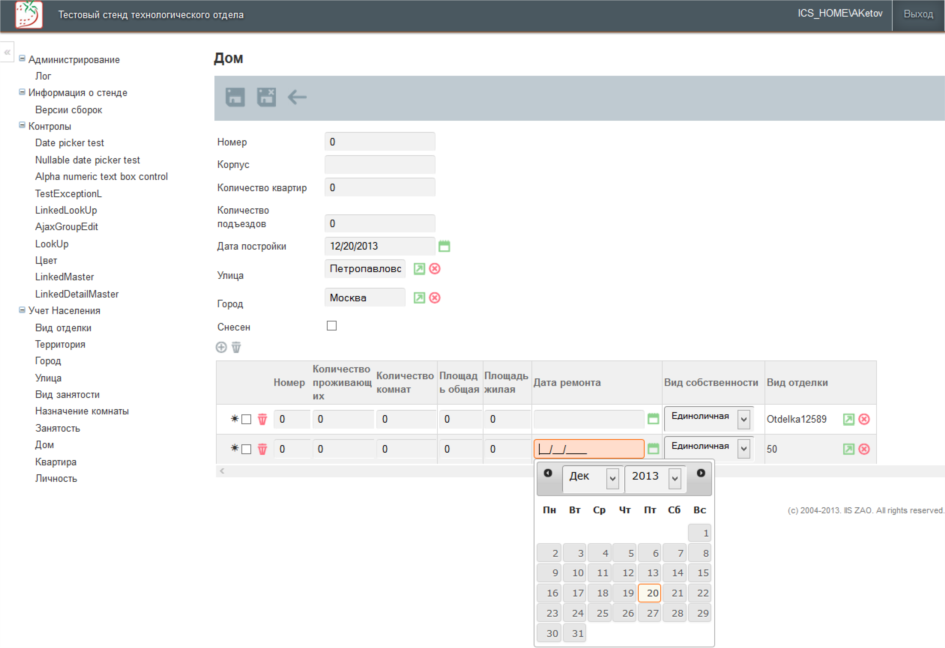Open lookup icon for Вид отделки 50 row
The width and height of the screenshot is (945, 648).
click(849, 449)
